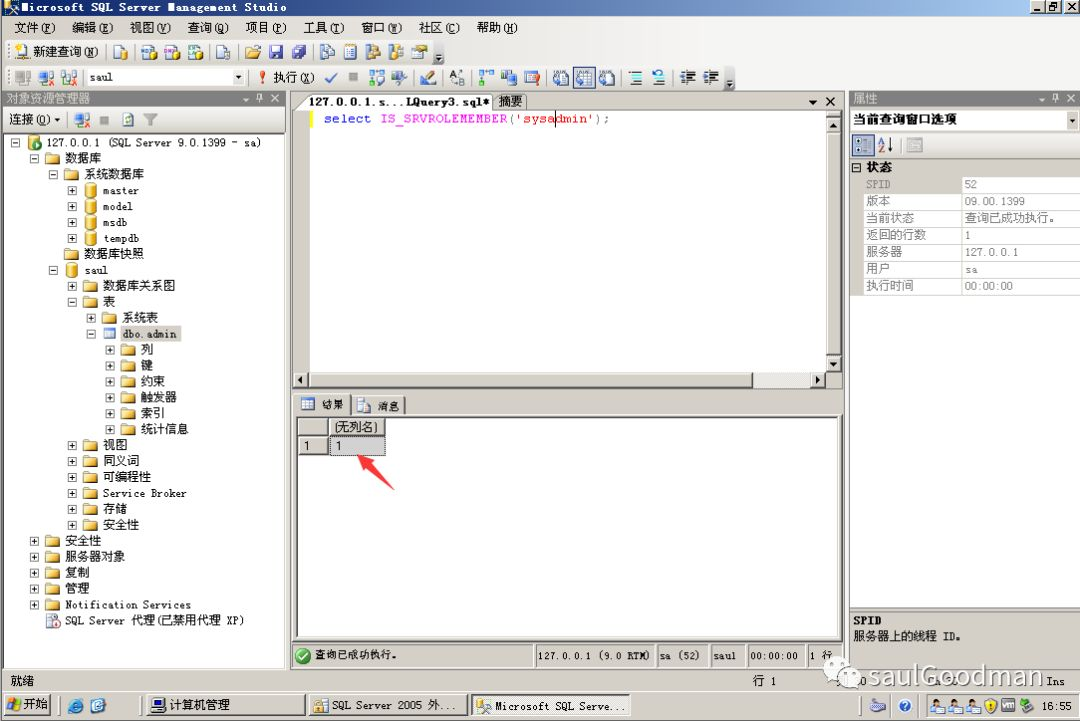Expand the master database node
1080x721 pixels.
pos(72,190)
